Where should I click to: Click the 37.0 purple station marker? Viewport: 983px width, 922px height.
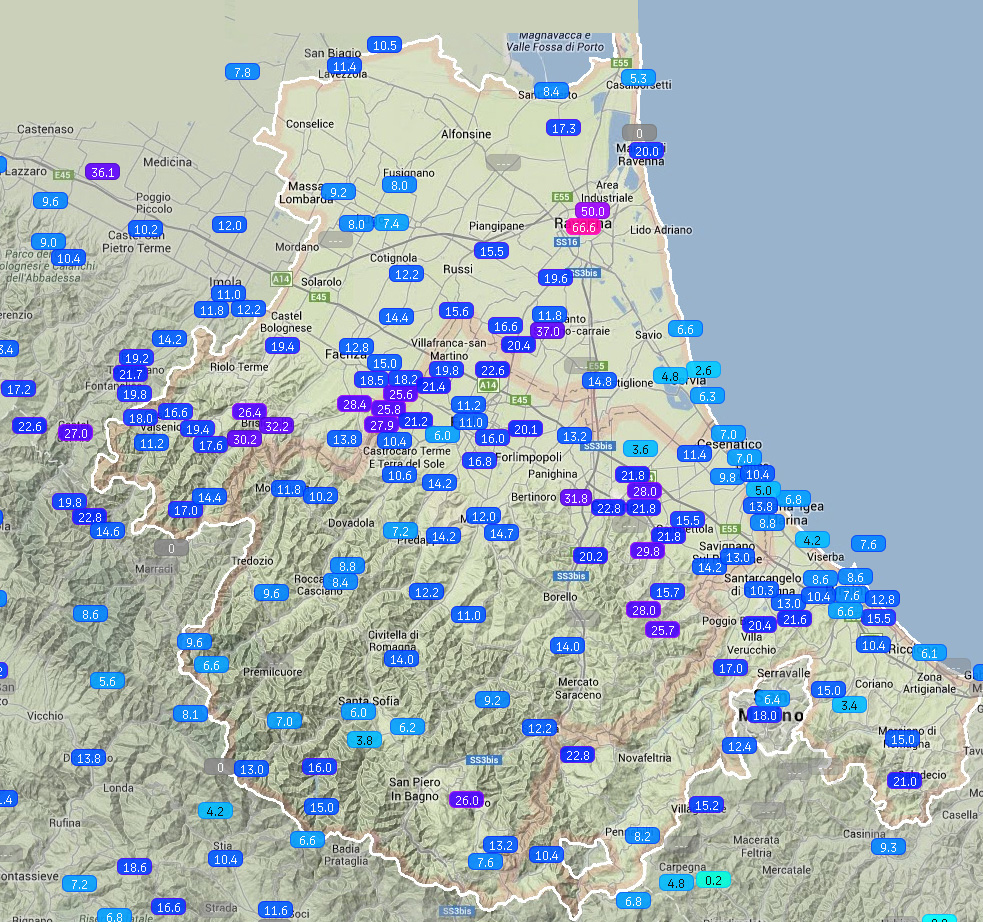(547, 331)
